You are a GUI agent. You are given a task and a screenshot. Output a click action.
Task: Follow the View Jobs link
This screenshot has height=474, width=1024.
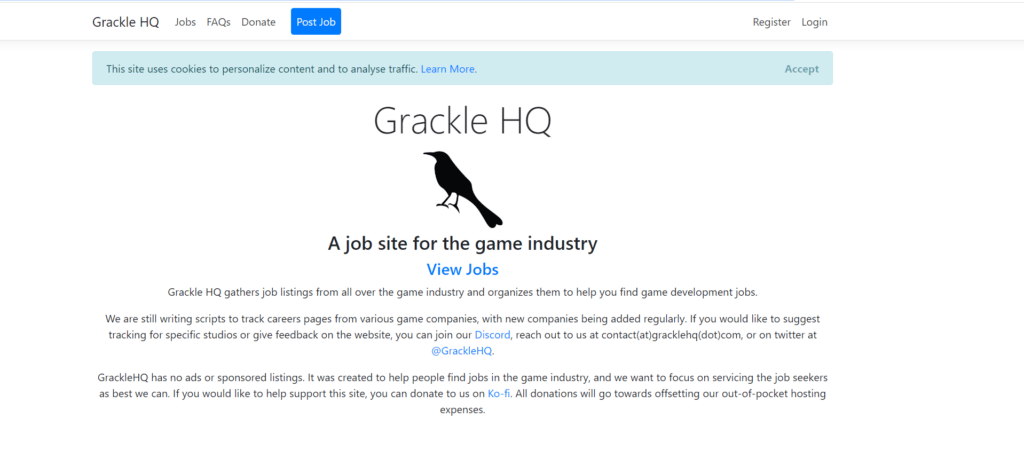462,269
